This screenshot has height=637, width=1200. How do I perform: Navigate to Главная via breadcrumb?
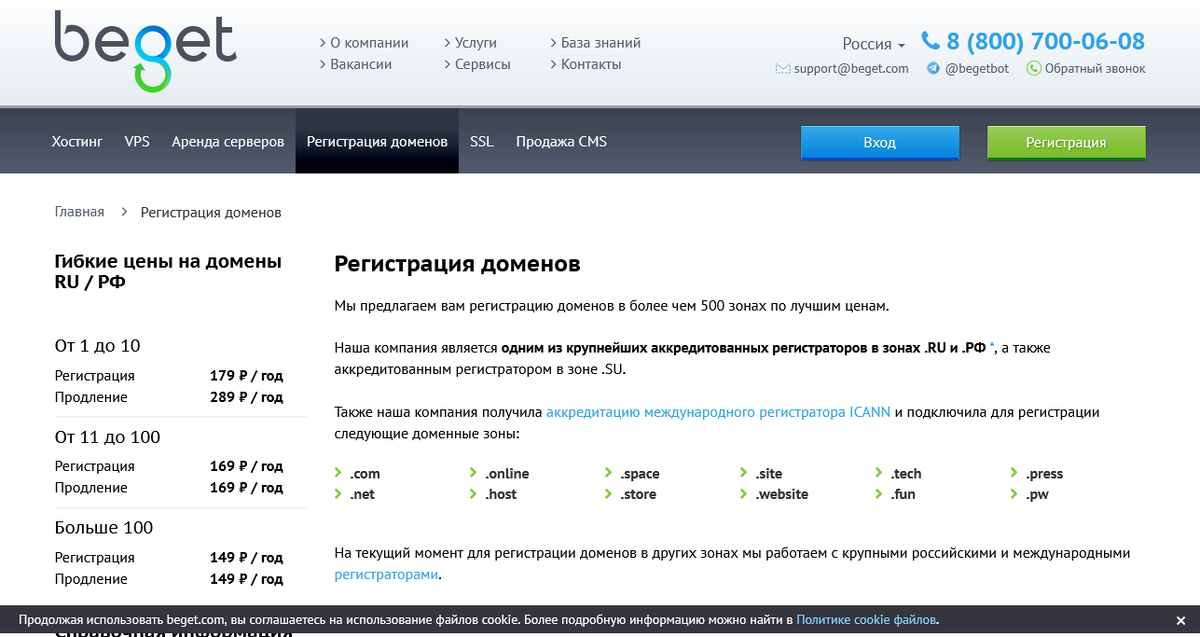pos(78,212)
